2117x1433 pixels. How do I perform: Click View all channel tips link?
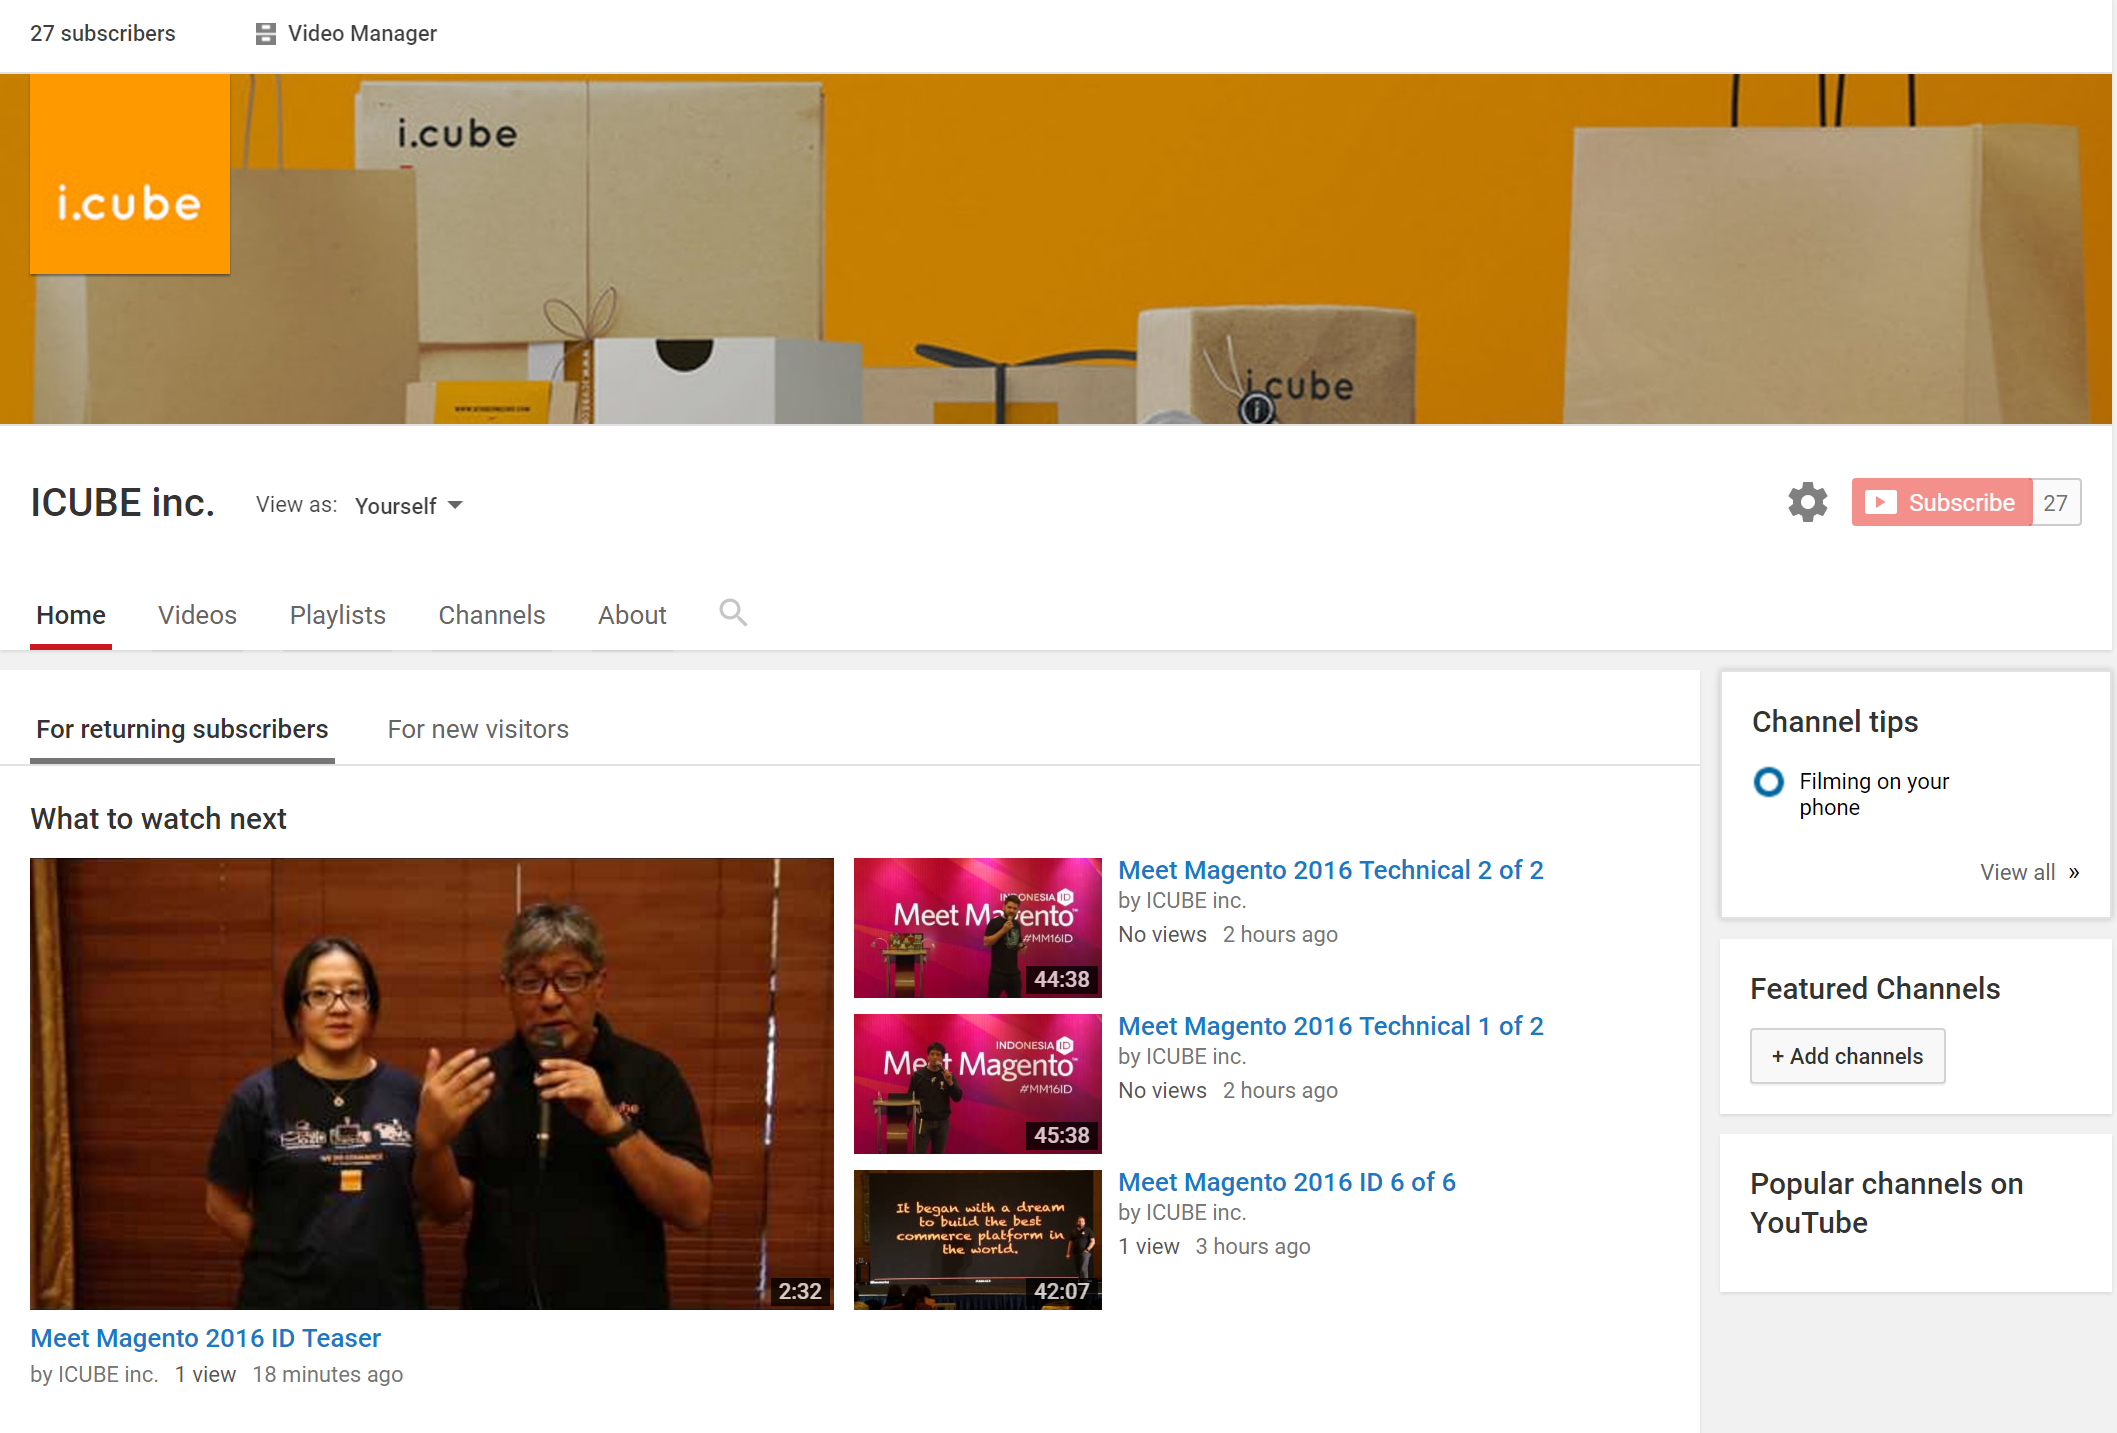pos(2029,873)
